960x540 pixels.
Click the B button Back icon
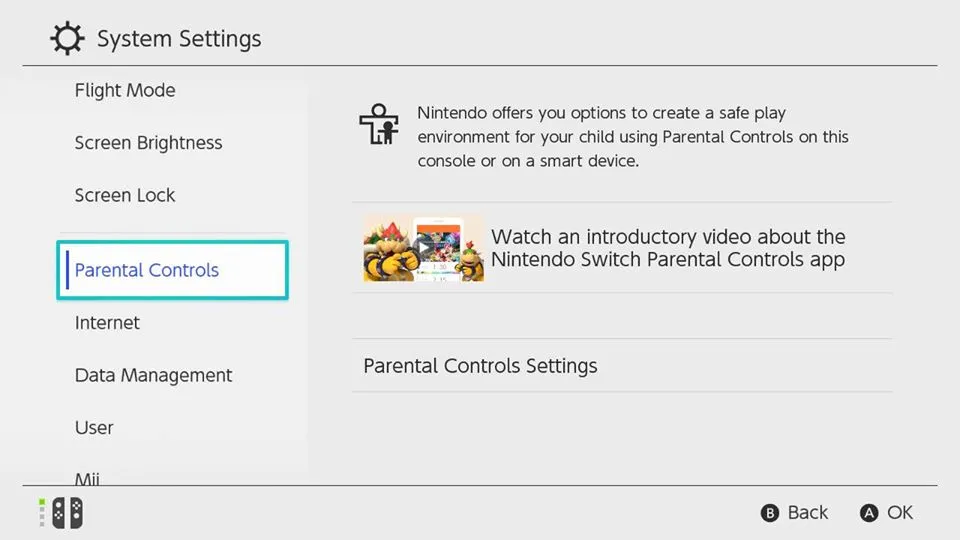point(770,513)
